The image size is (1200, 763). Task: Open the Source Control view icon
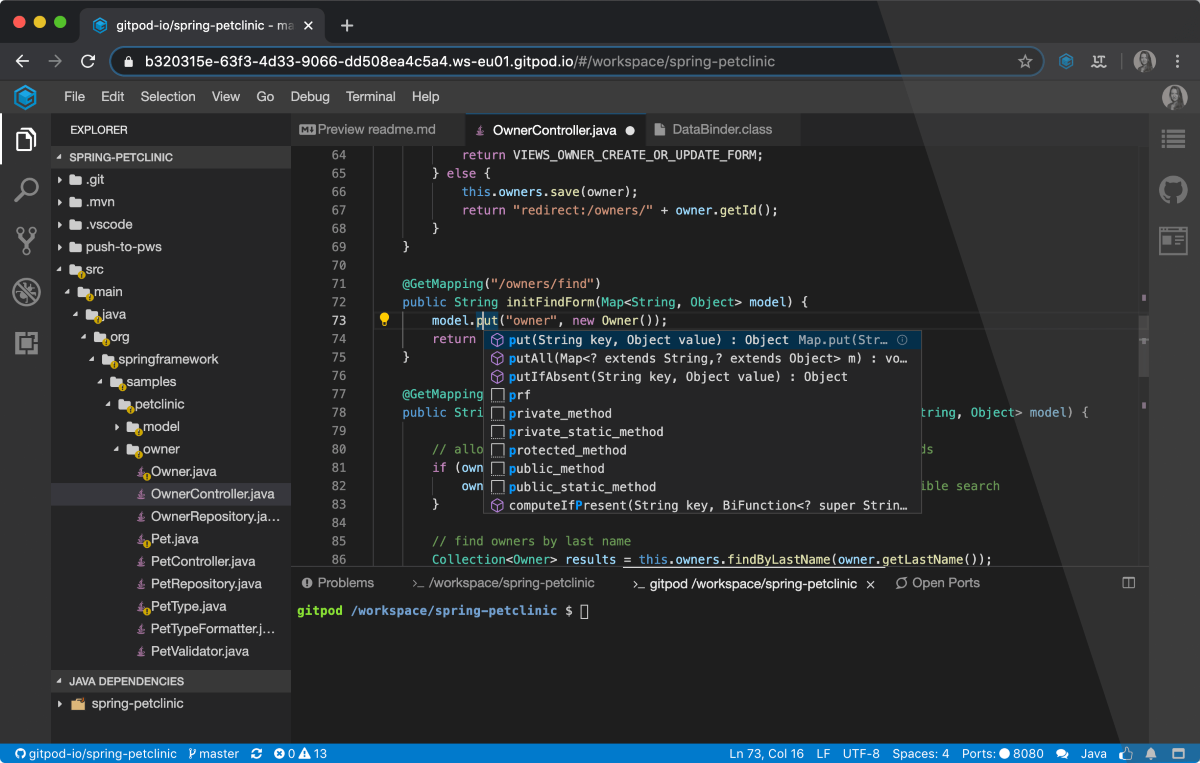pyautogui.click(x=26, y=240)
